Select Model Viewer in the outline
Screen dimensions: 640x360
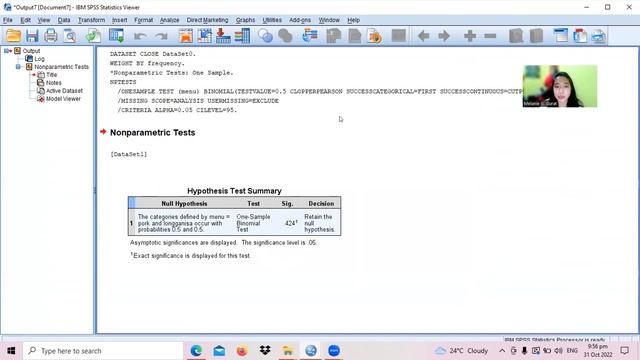(63, 99)
